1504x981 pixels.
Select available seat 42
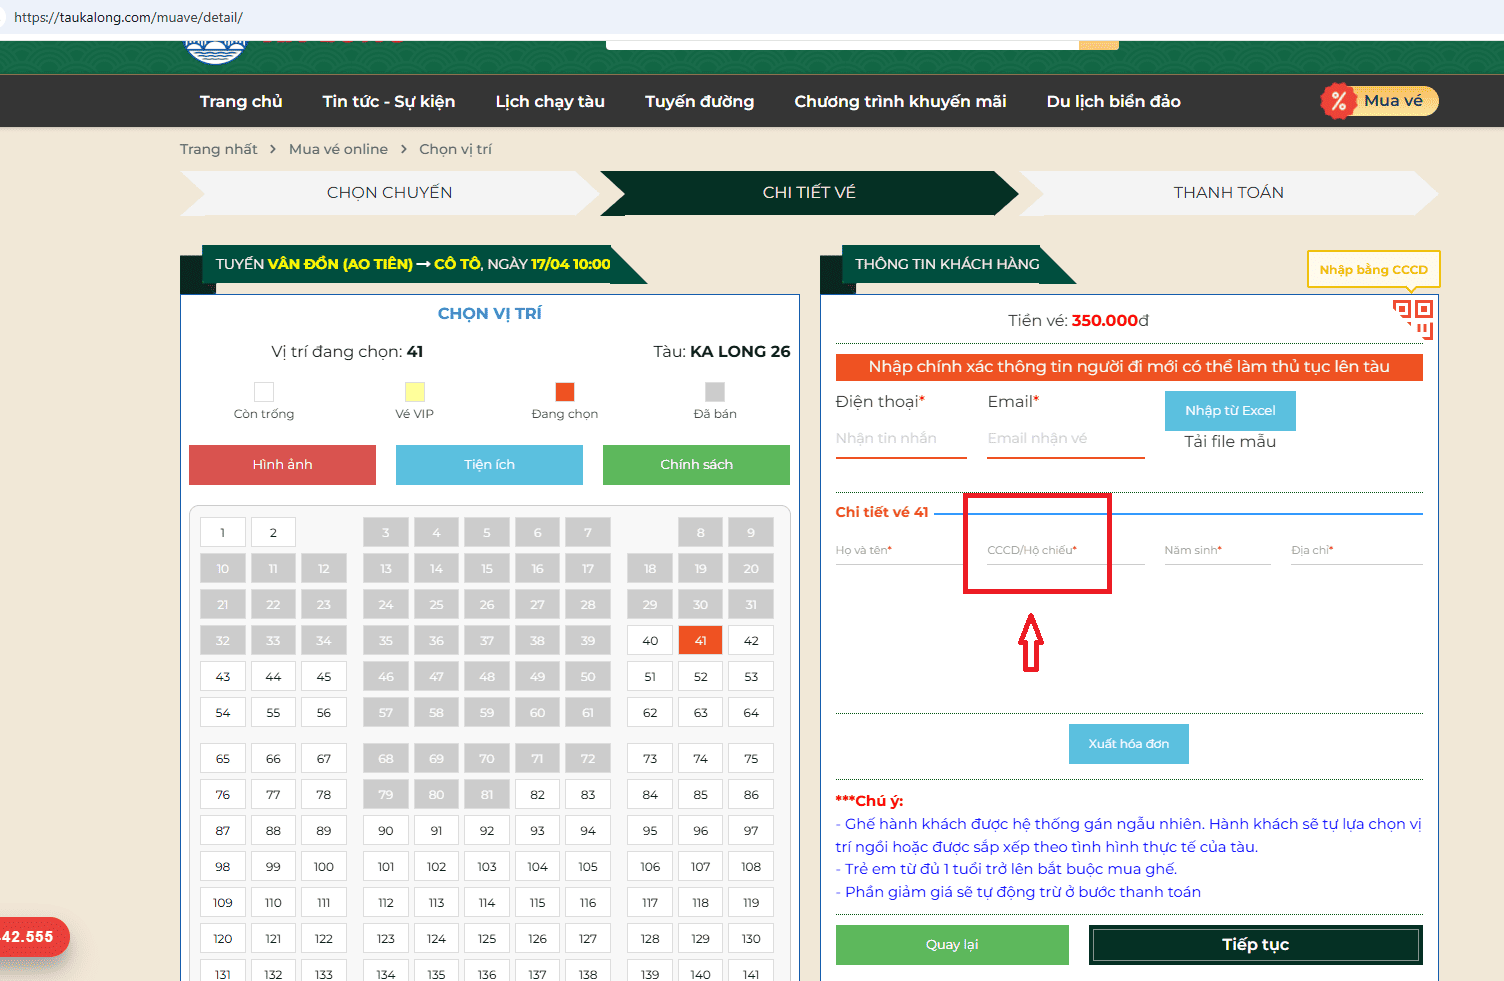(751, 641)
